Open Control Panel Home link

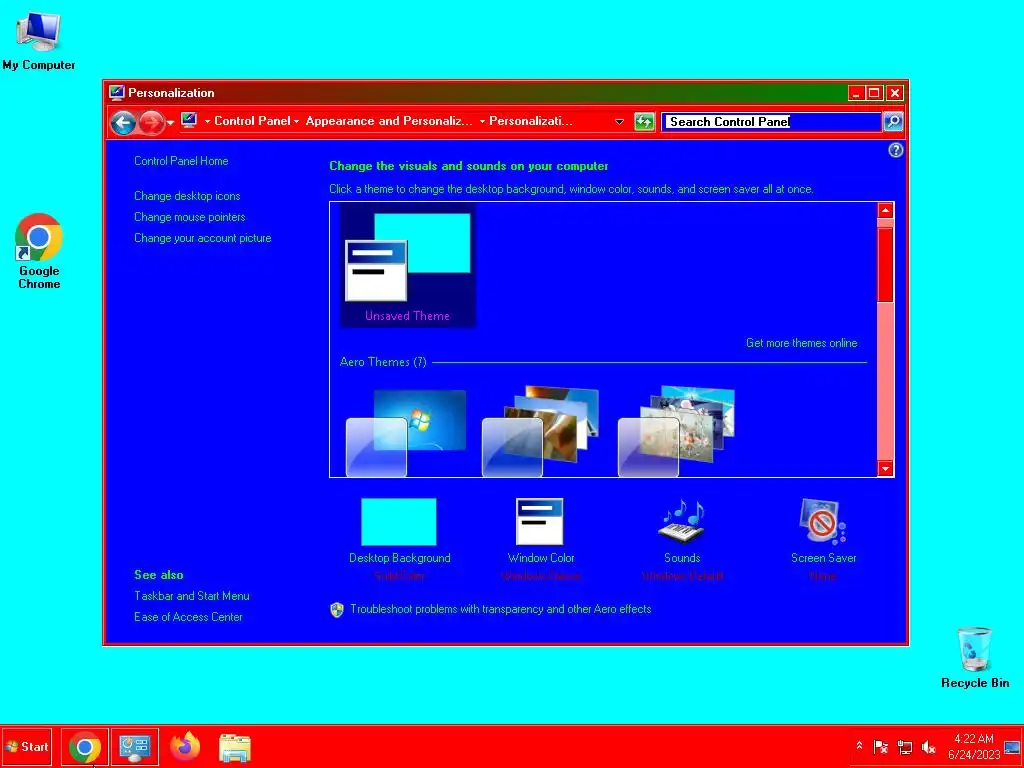pos(181,161)
